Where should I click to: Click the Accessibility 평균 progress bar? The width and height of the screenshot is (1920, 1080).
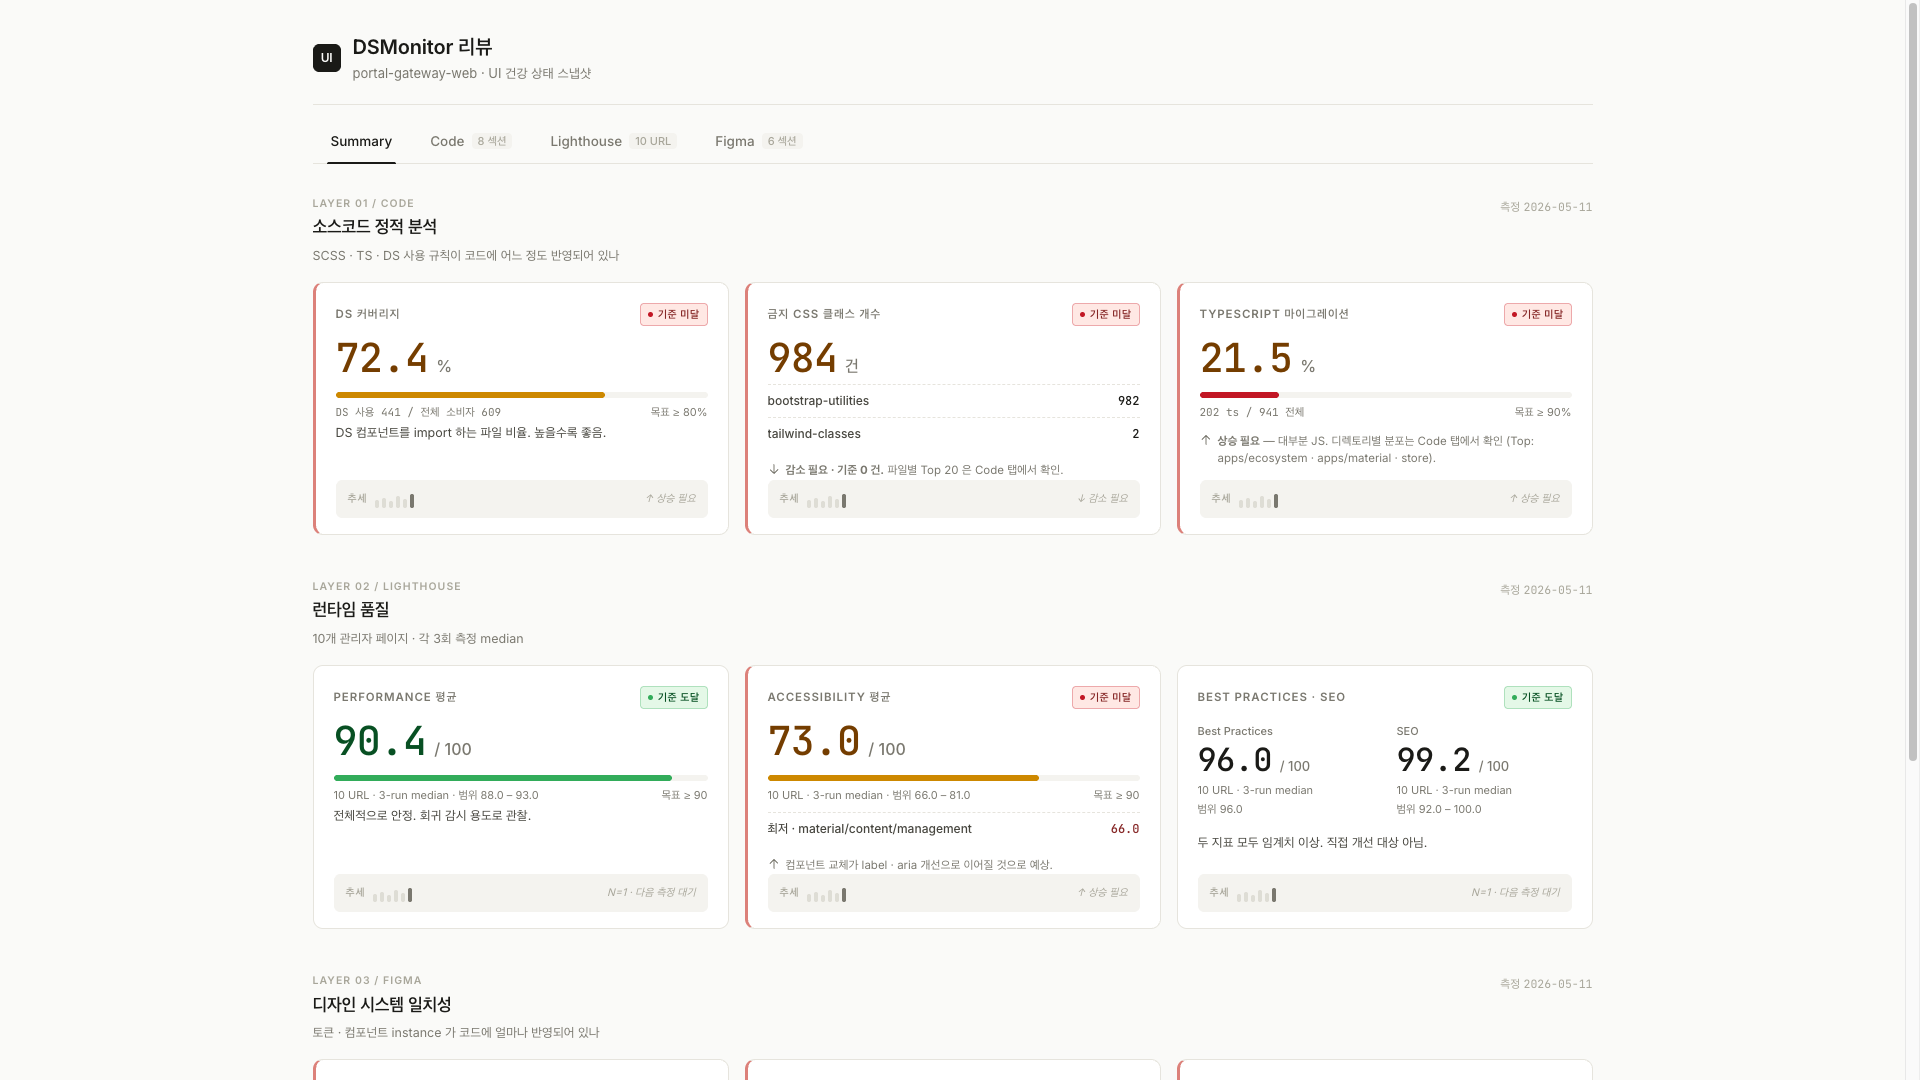pos(954,778)
